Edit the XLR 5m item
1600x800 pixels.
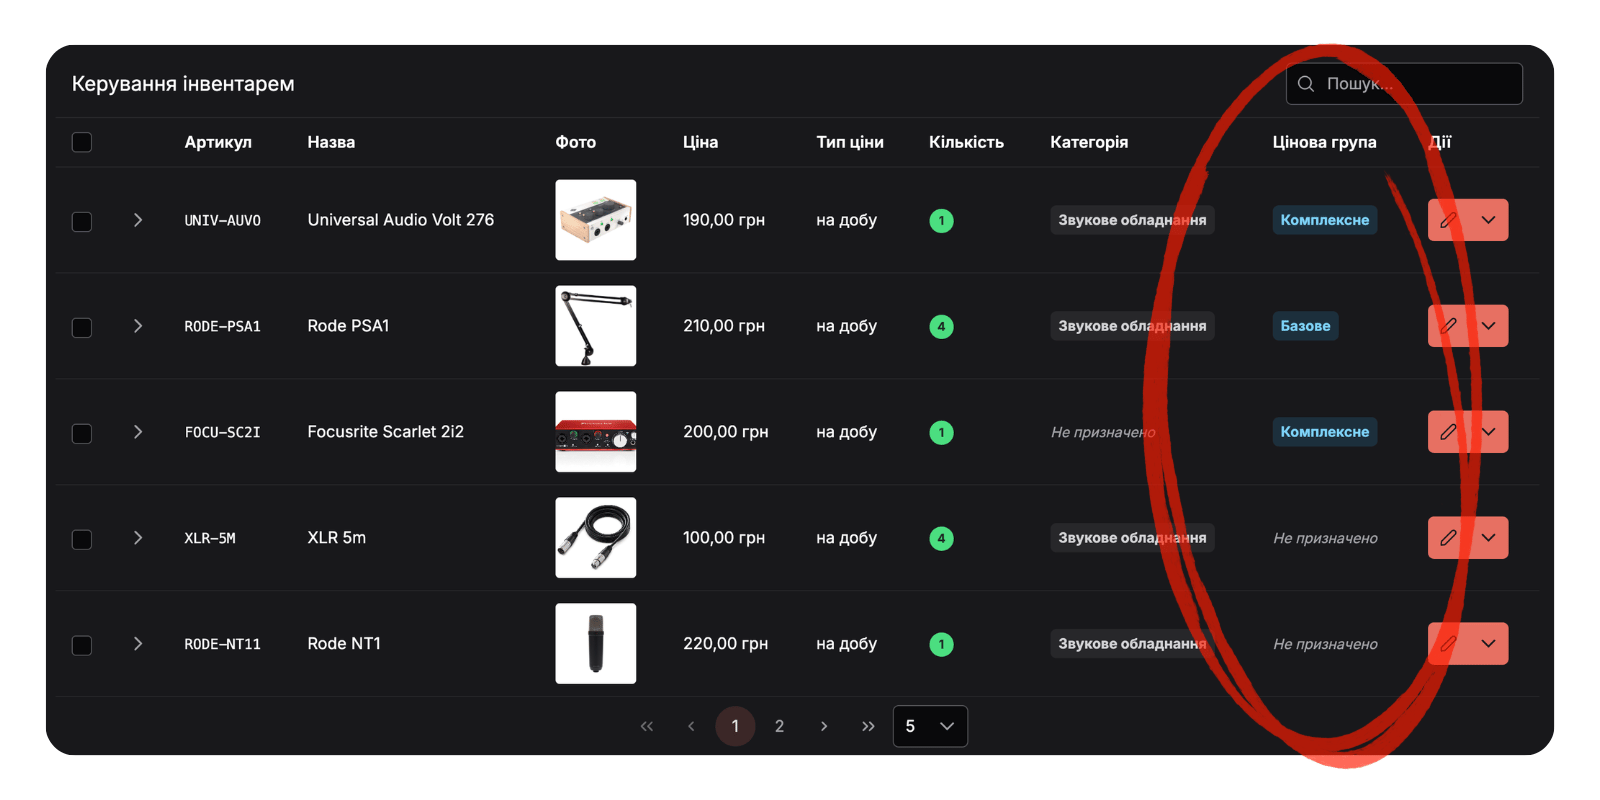click(1448, 538)
